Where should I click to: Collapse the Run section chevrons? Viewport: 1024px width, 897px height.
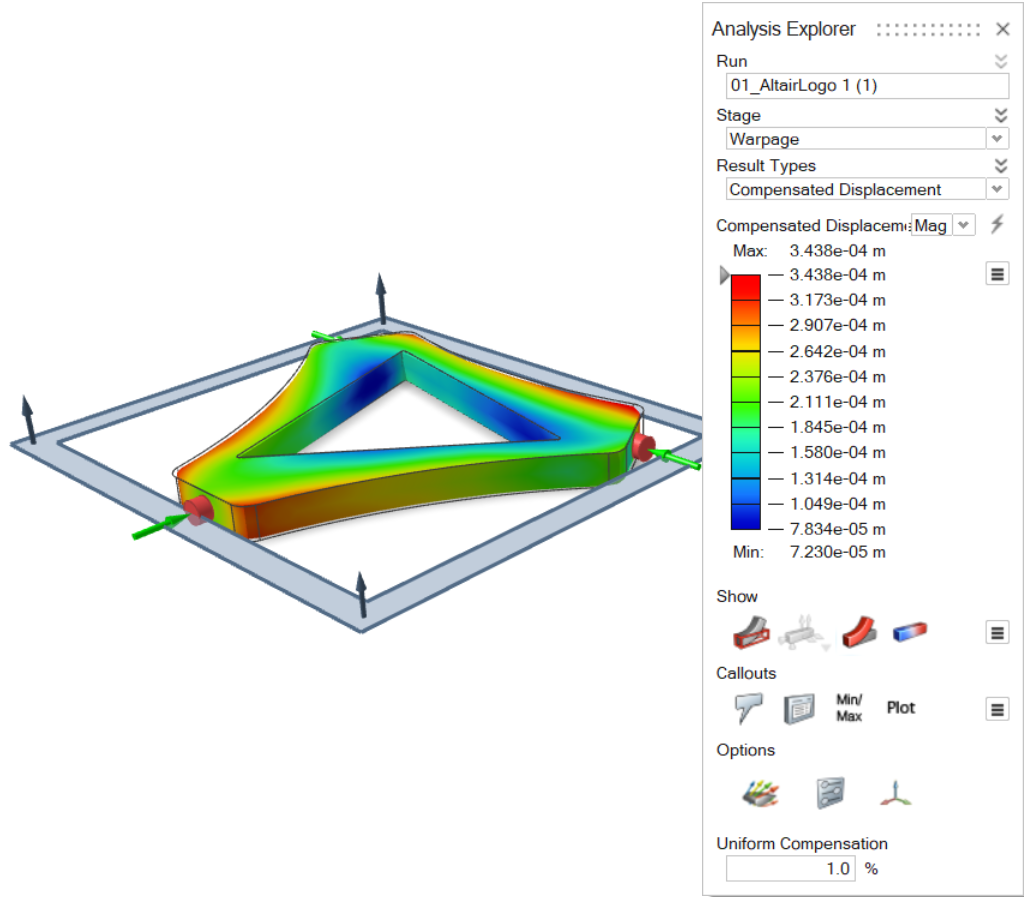click(x=1000, y=61)
